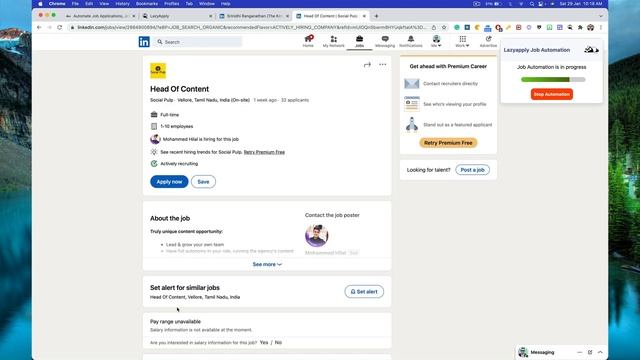Go back in browser history
Viewport: 640px width, 360px height.
(x=39, y=27)
